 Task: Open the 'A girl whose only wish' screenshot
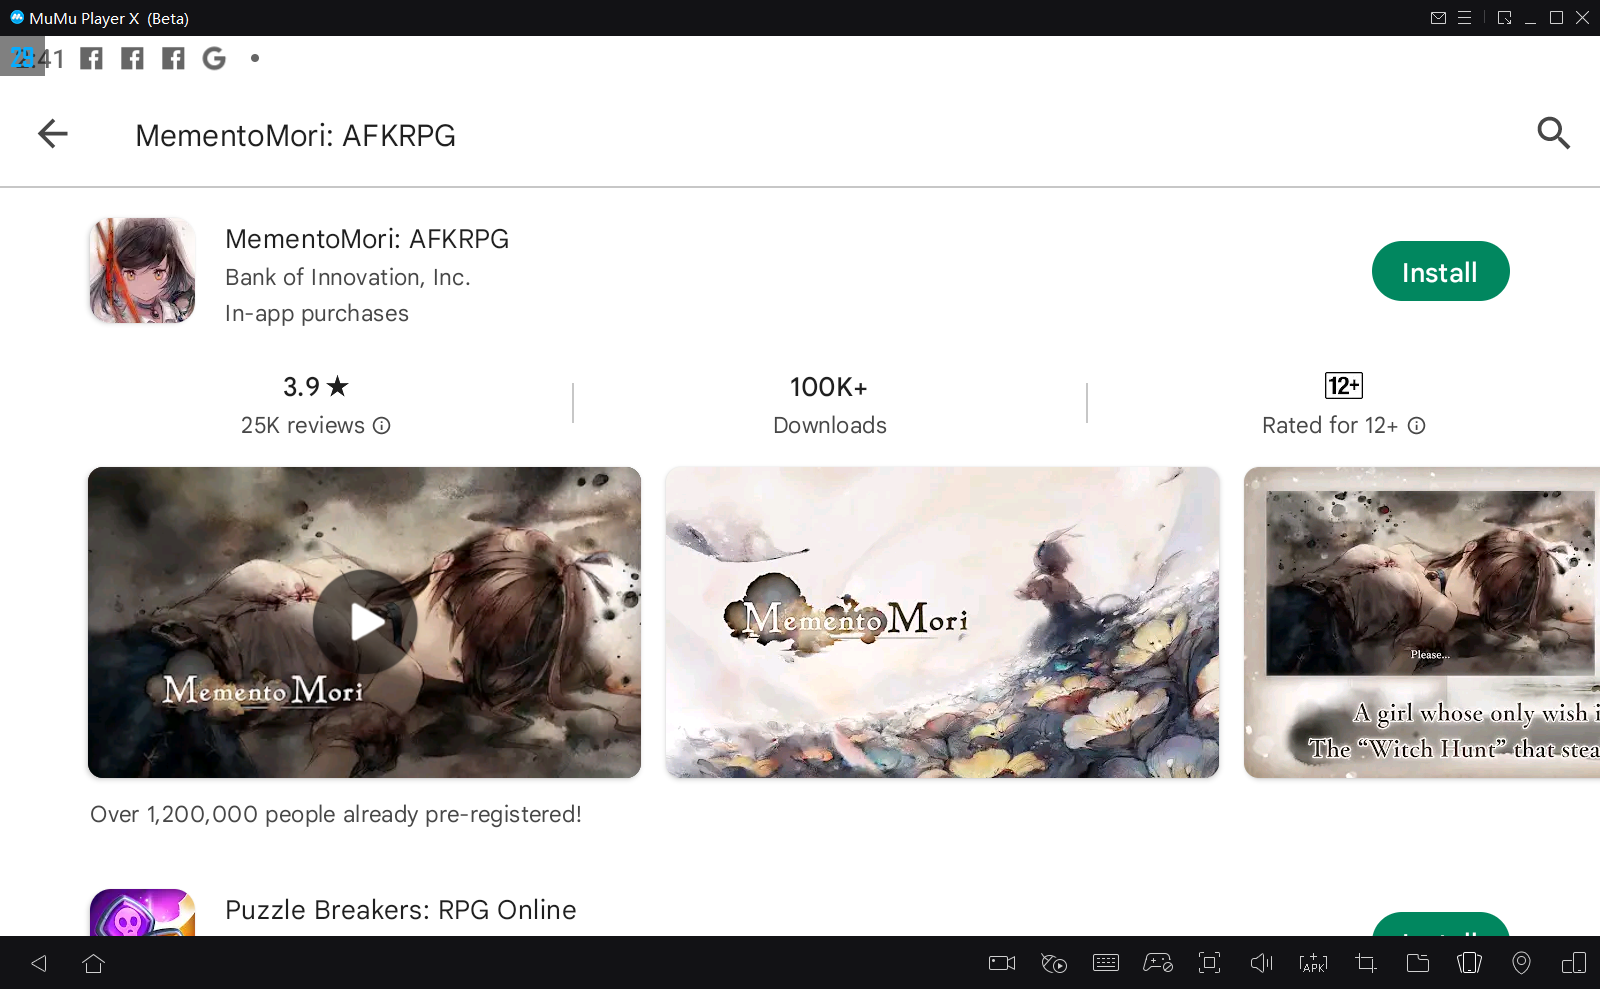point(1422,622)
